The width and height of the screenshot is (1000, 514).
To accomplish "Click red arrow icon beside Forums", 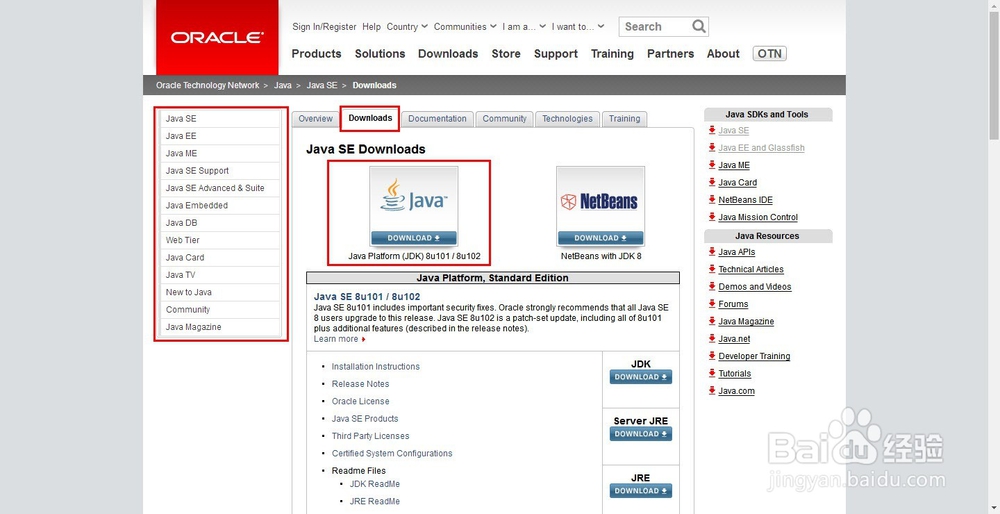I will pyautogui.click(x=712, y=304).
